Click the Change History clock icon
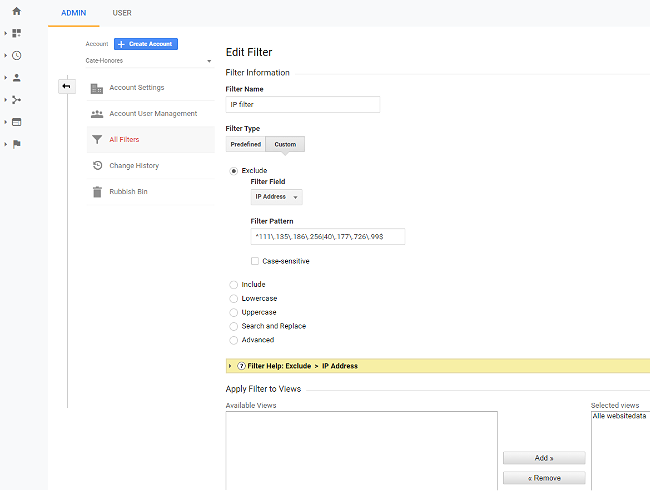Viewport: 650px width, 491px height. pyautogui.click(x=97, y=165)
